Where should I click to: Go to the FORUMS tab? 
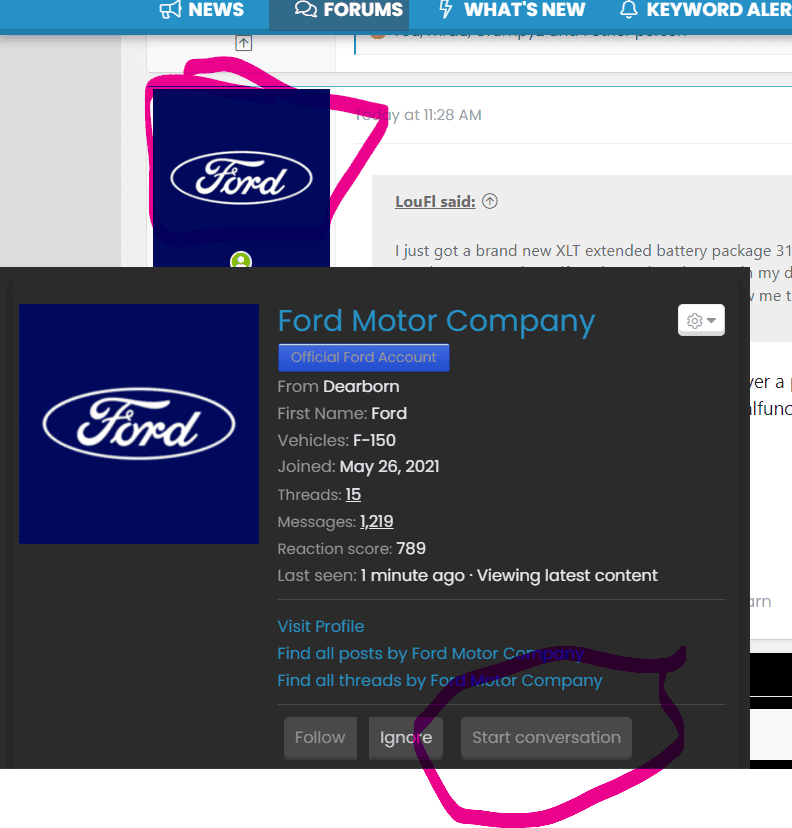(362, 10)
